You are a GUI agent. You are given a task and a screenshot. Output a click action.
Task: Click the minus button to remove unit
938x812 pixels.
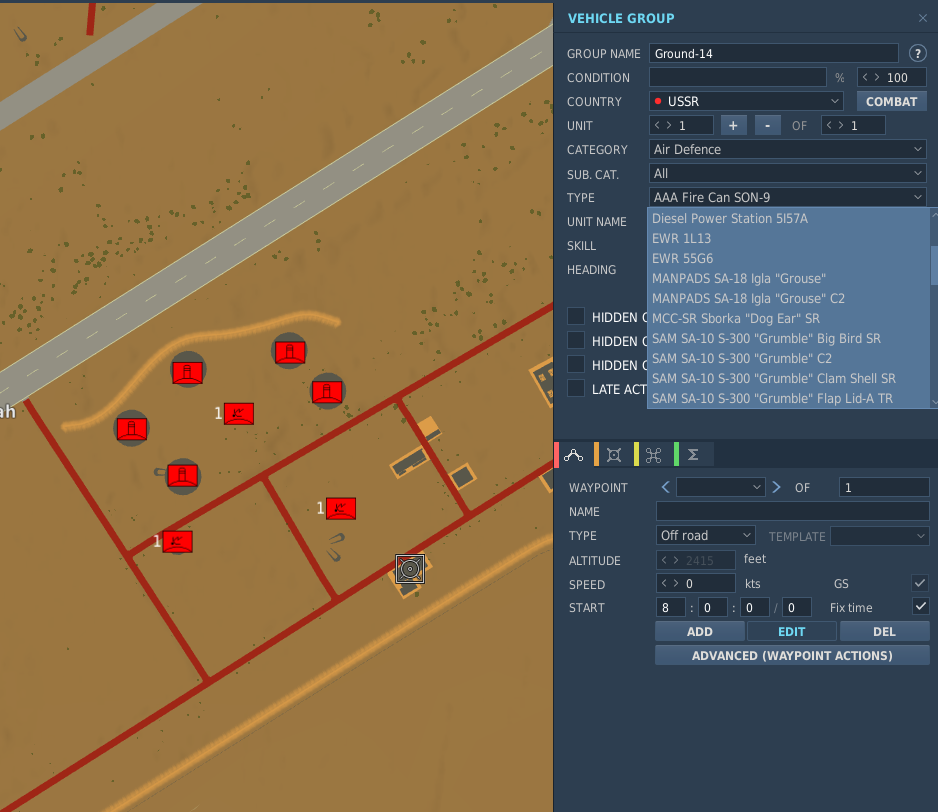tap(768, 126)
